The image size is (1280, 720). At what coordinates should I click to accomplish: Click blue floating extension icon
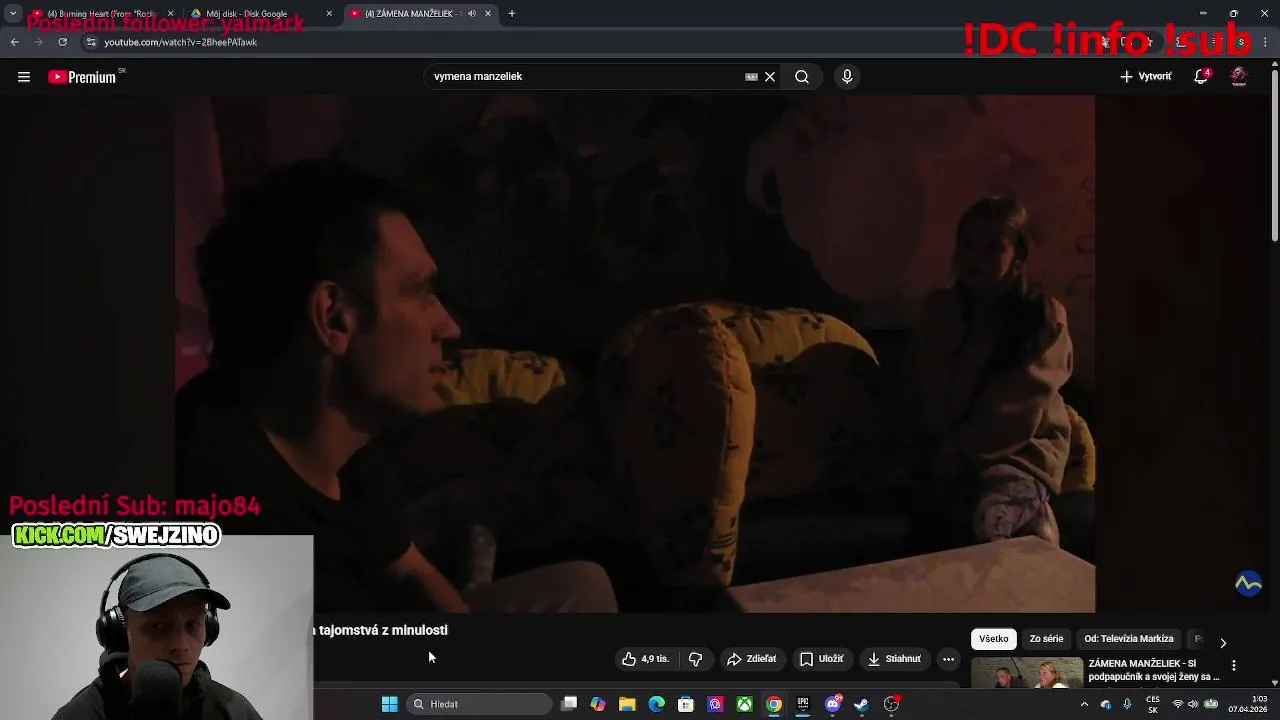pos(1248,583)
